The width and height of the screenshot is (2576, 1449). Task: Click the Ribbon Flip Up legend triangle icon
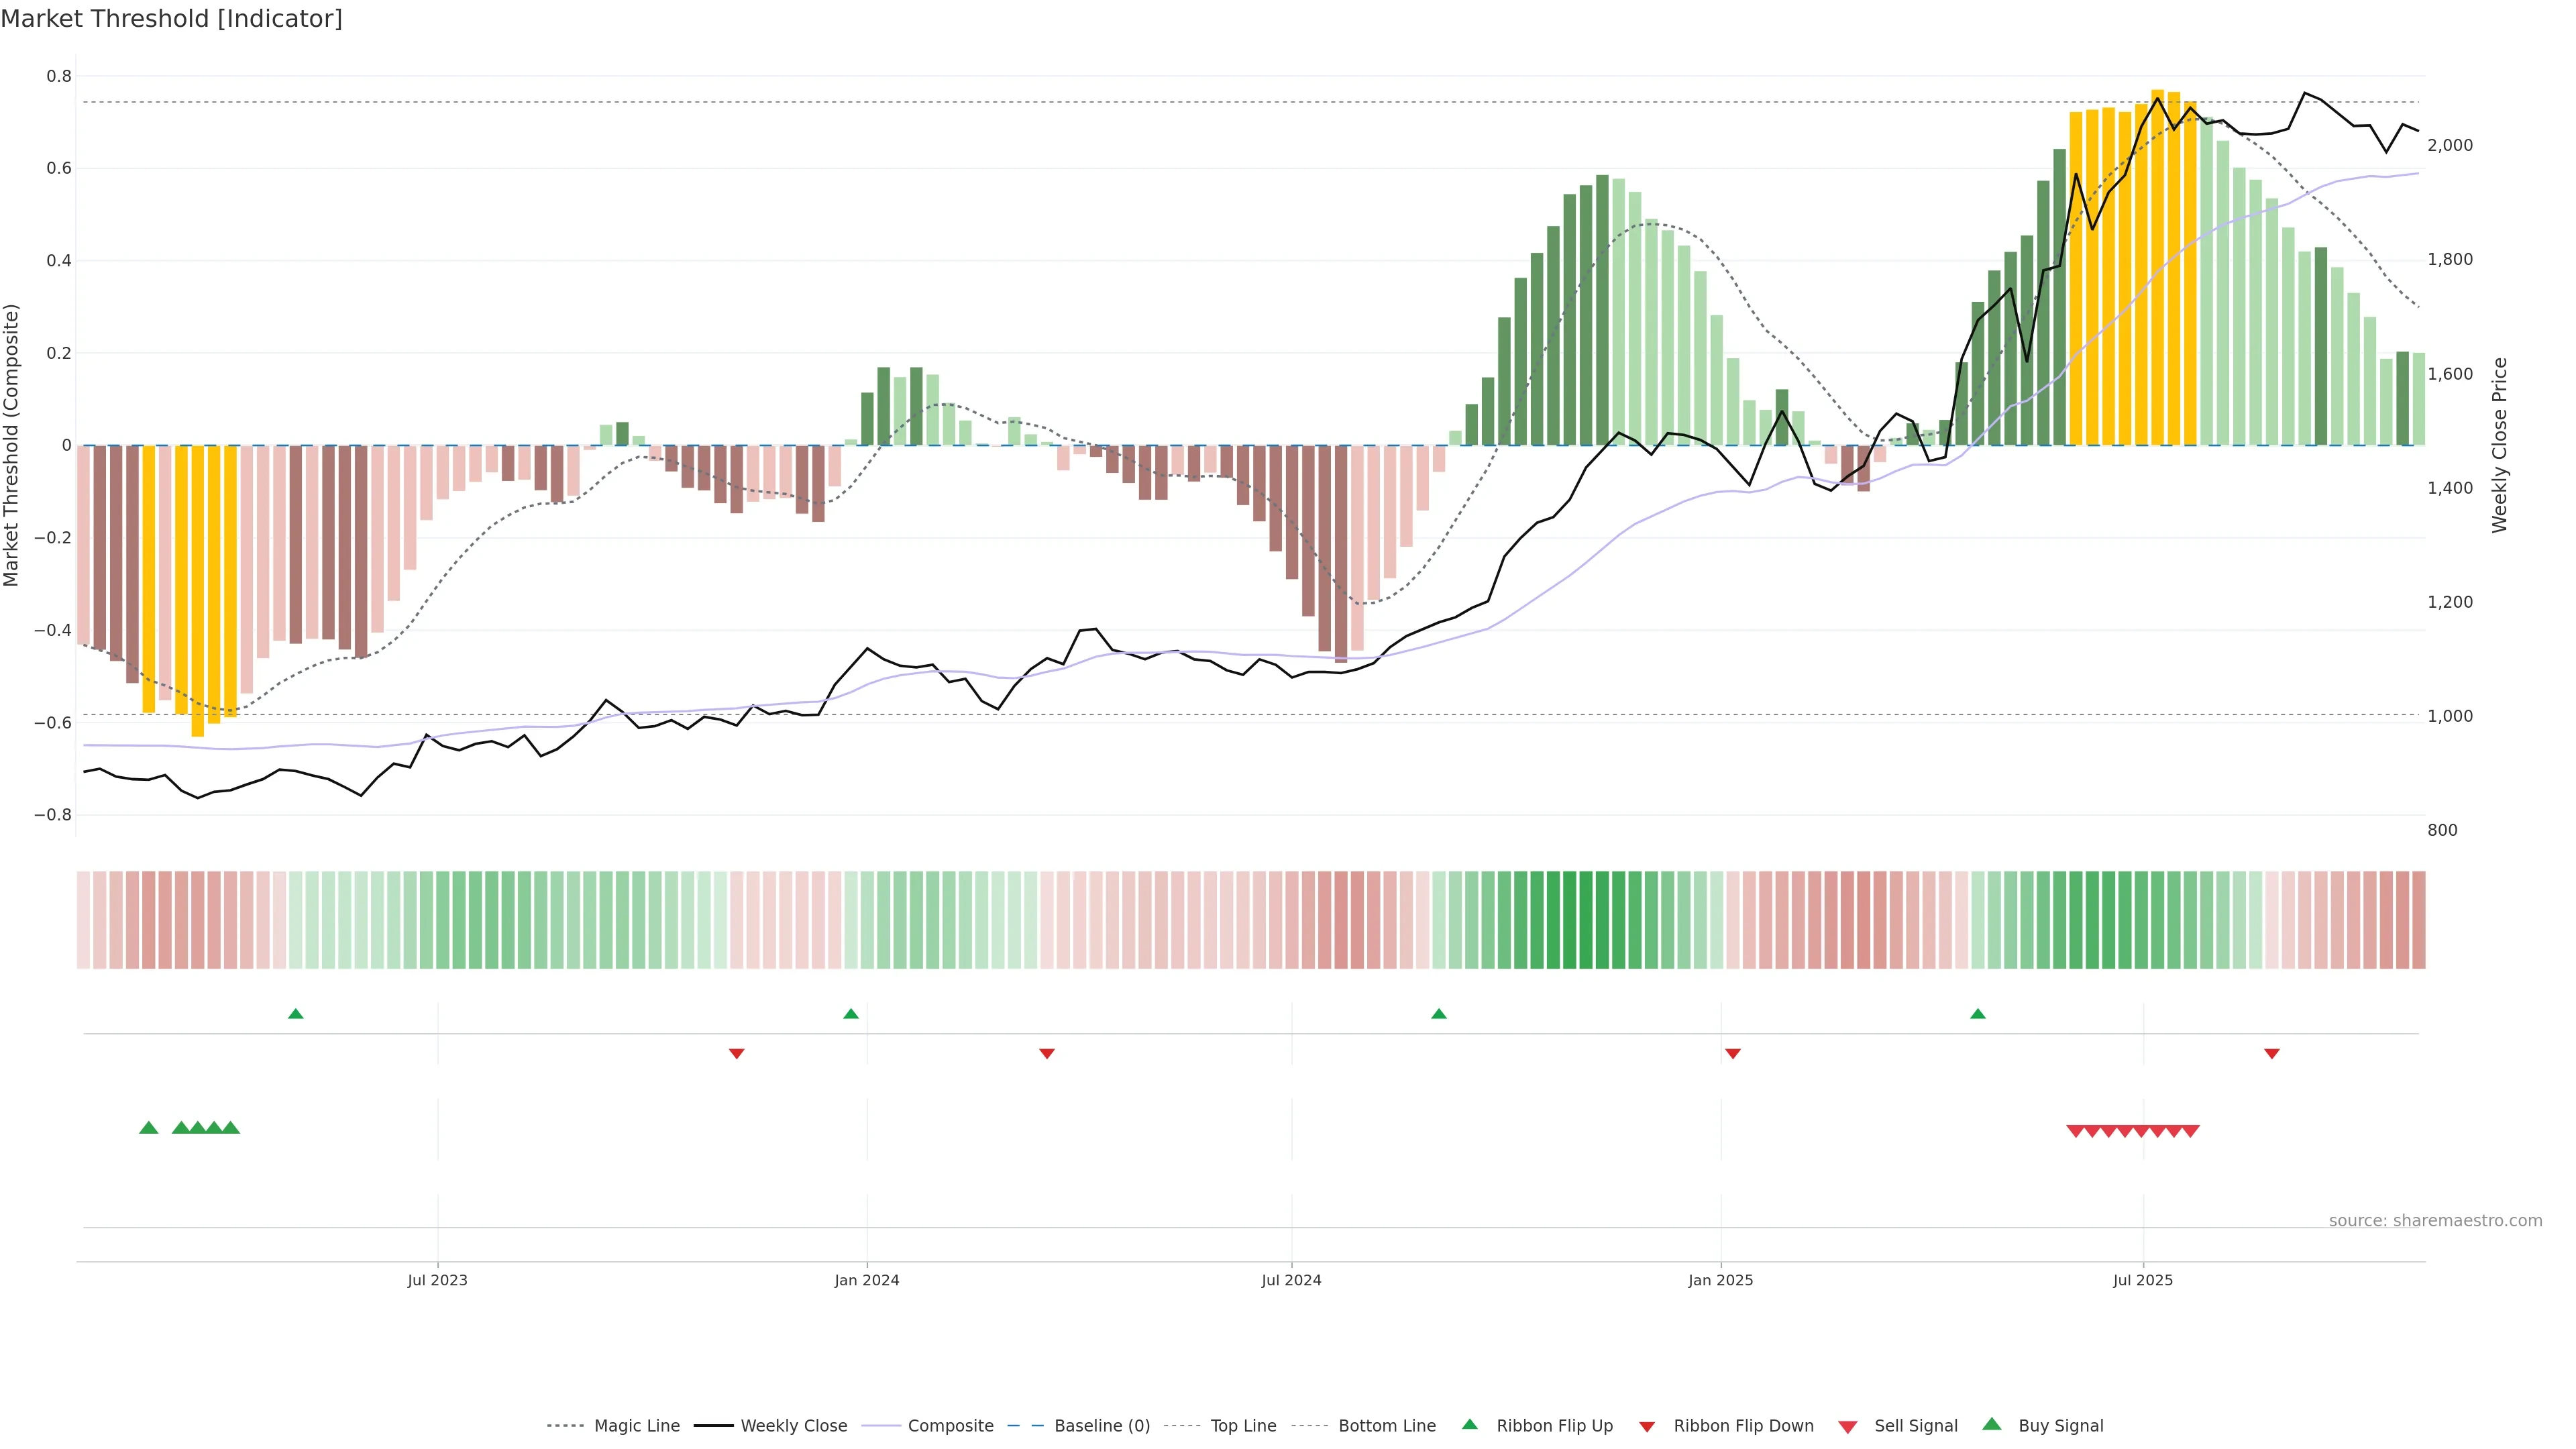[1469, 1425]
